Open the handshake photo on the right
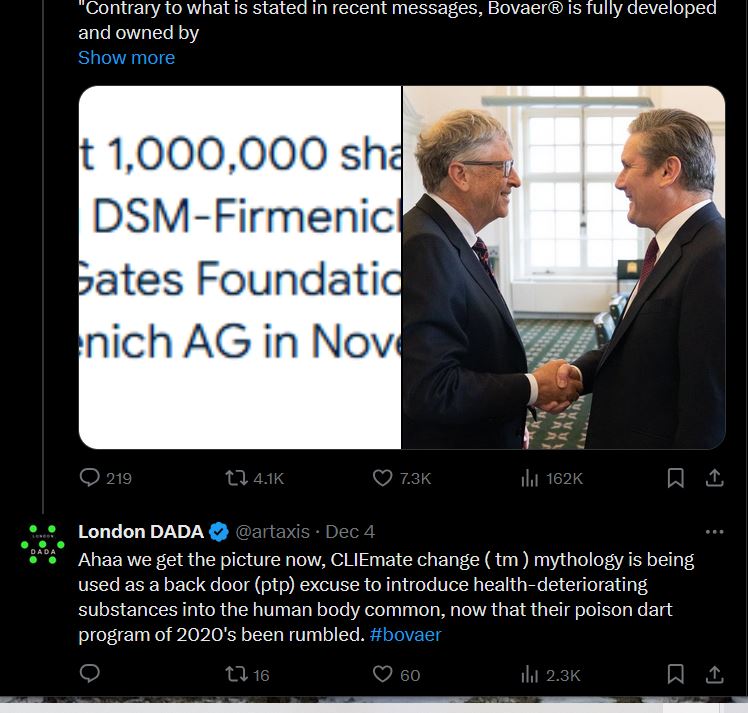Image resolution: width=748 pixels, height=713 pixels. 564,267
